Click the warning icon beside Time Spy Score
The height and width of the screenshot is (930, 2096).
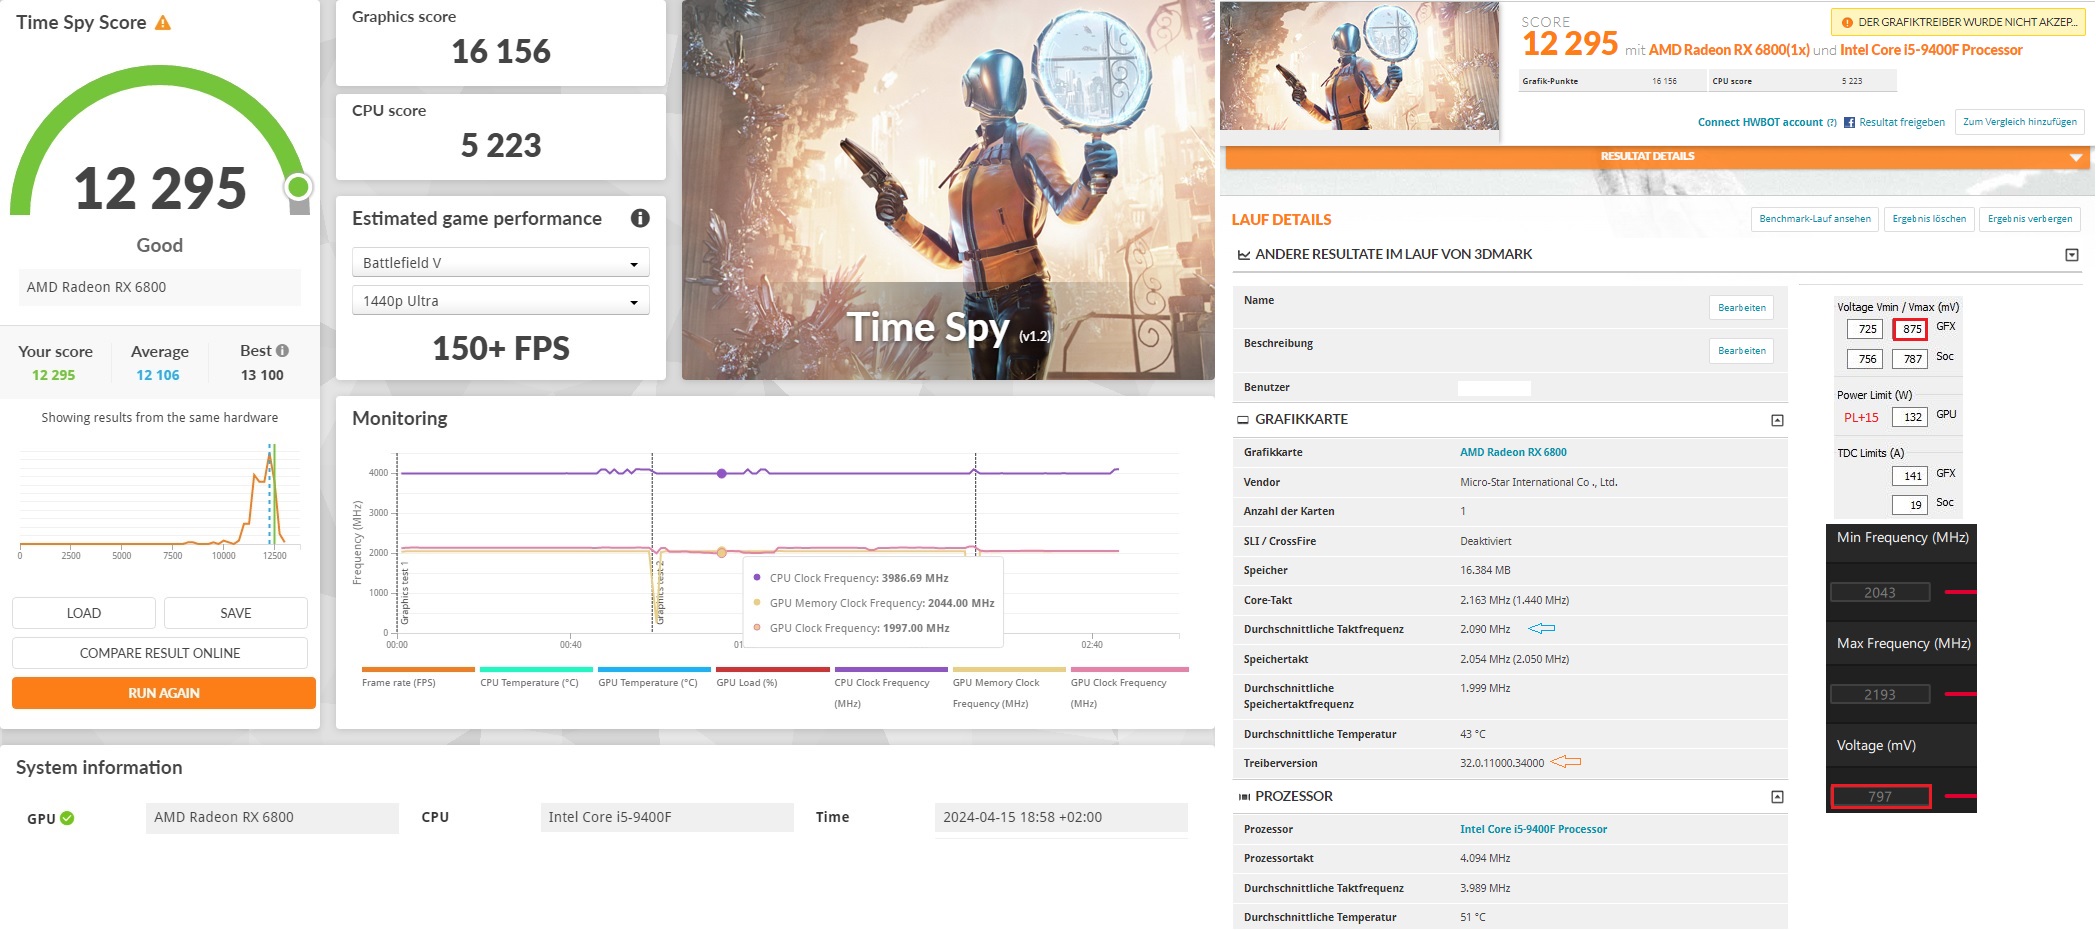163,22
